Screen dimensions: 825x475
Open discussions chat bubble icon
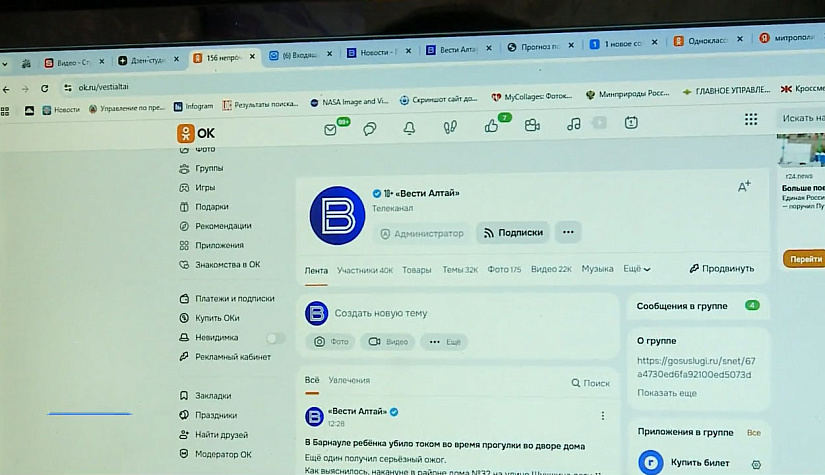pos(370,128)
